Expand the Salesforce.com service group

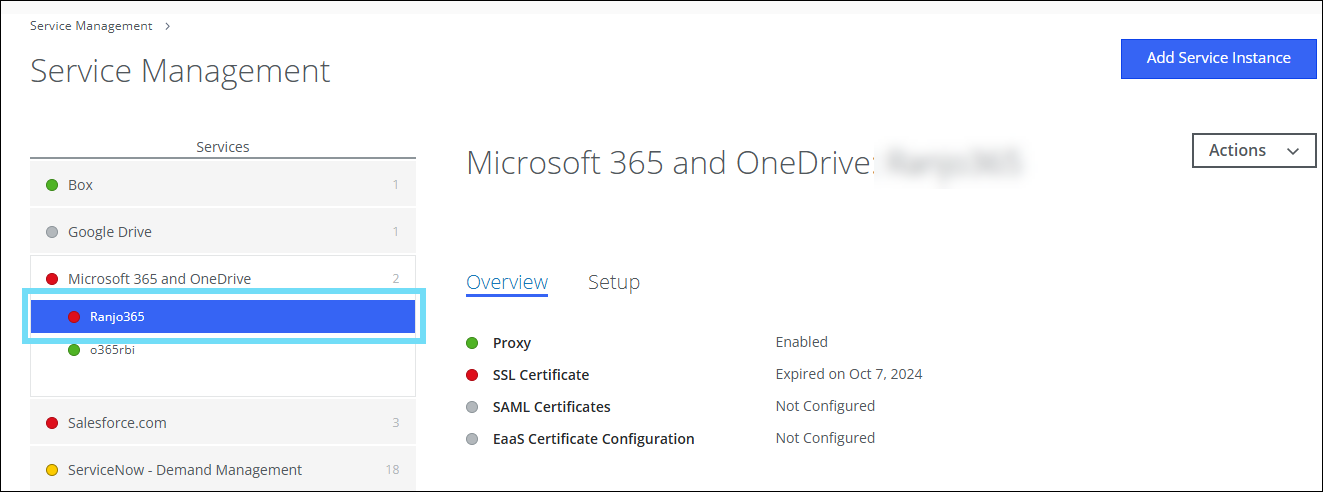(117, 423)
